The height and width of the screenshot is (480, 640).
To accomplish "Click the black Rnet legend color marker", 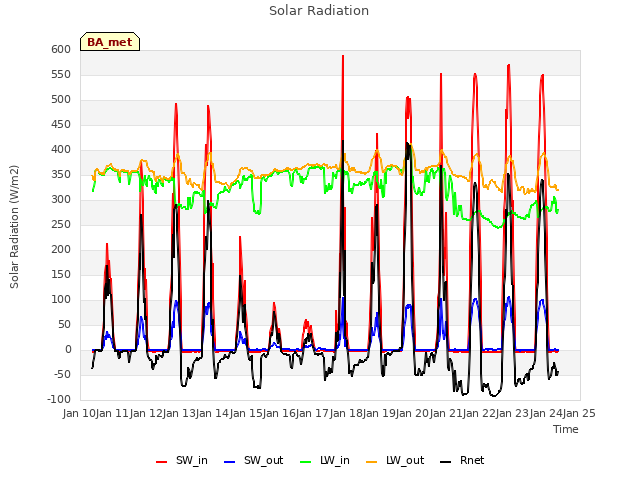I will point(446,462).
